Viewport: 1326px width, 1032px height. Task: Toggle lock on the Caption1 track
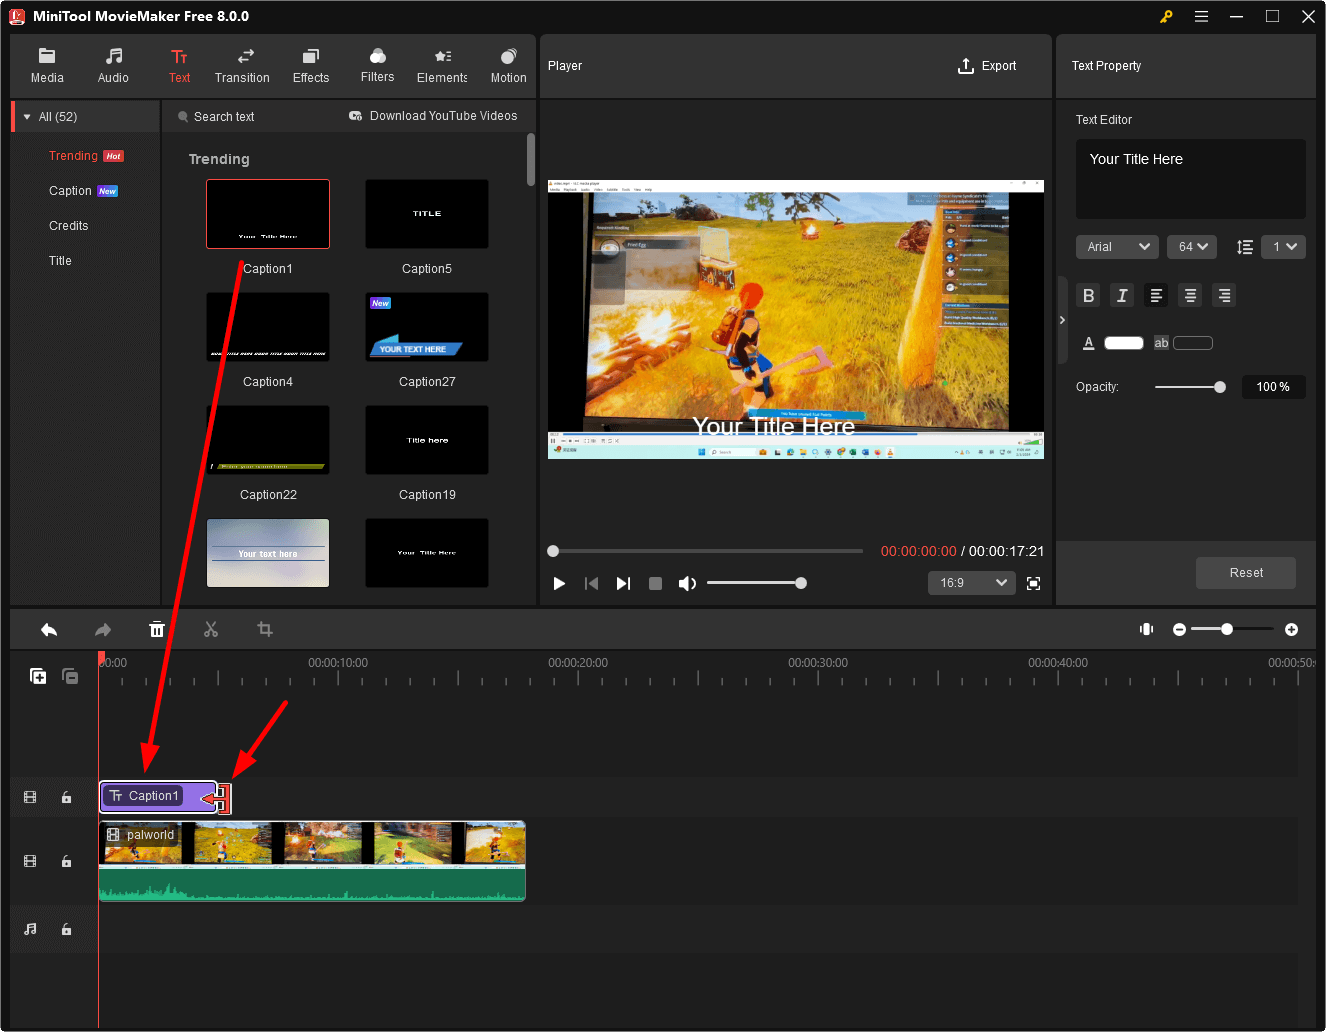click(x=66, y=797)
